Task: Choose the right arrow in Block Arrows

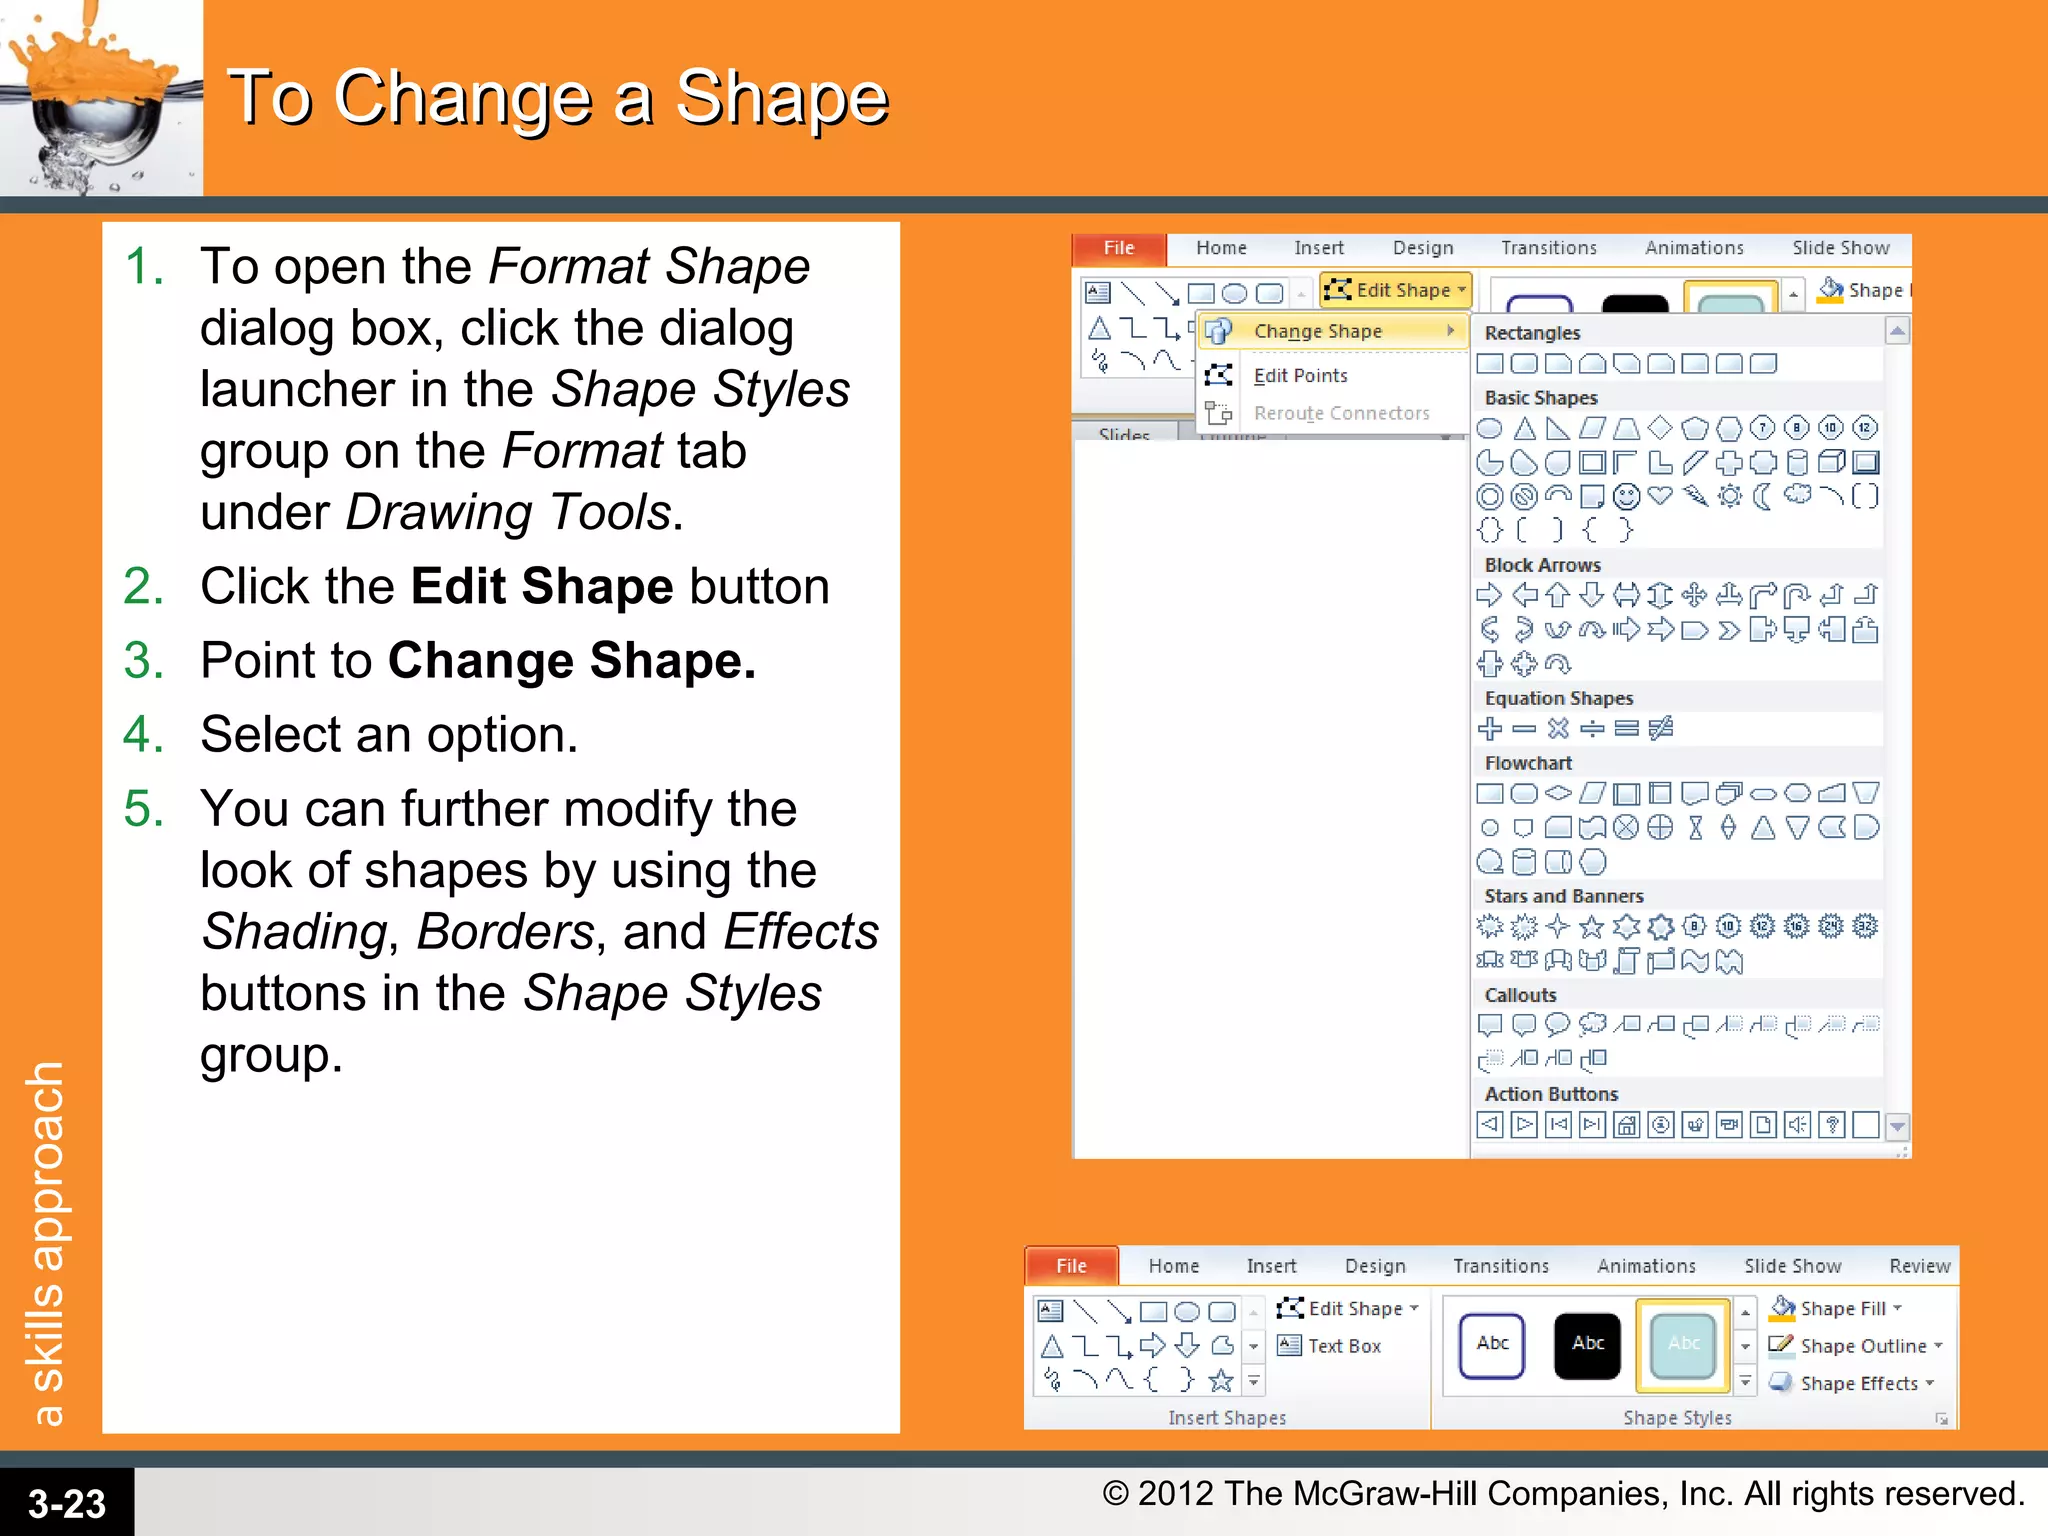Action: pos(1489,596)
